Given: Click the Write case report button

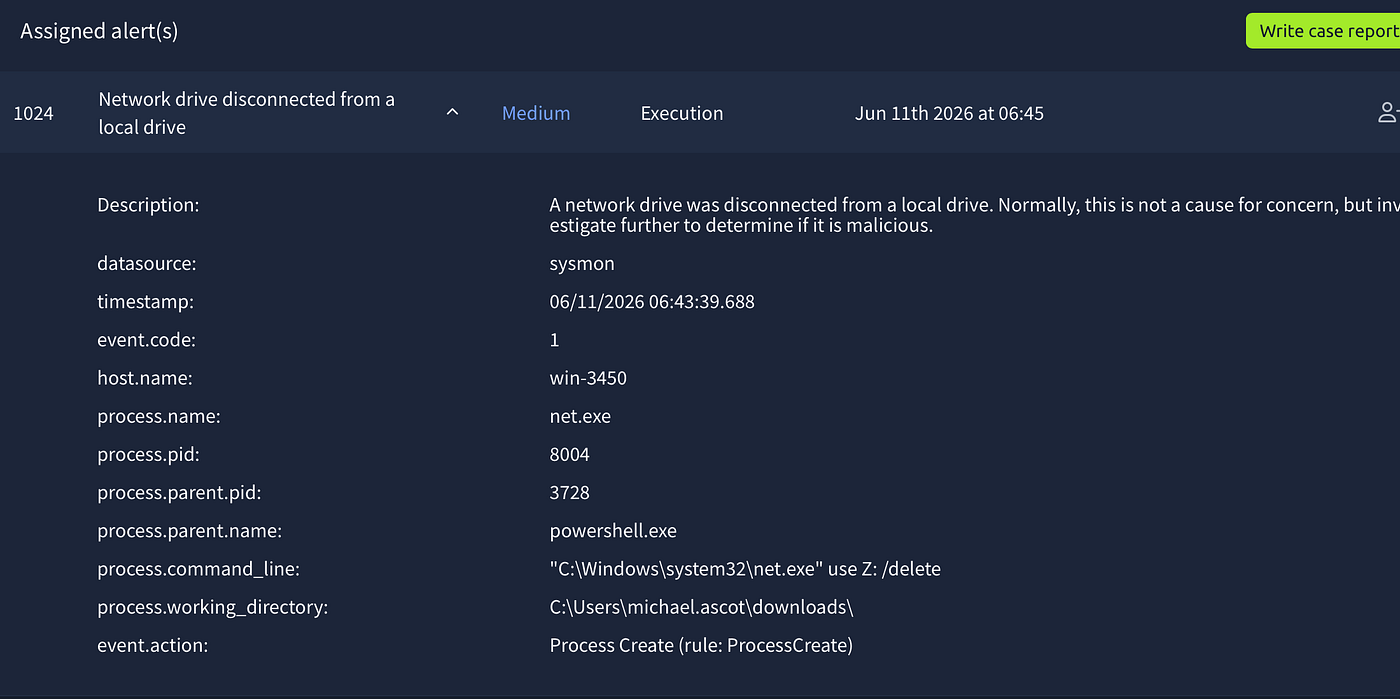Looking at the screenshot, I should click(x=1323, y=31).
